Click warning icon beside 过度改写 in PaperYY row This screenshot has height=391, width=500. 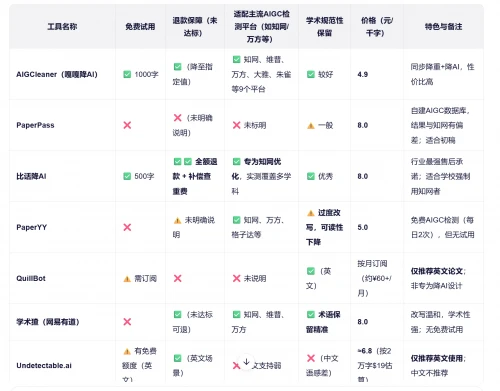311,213
